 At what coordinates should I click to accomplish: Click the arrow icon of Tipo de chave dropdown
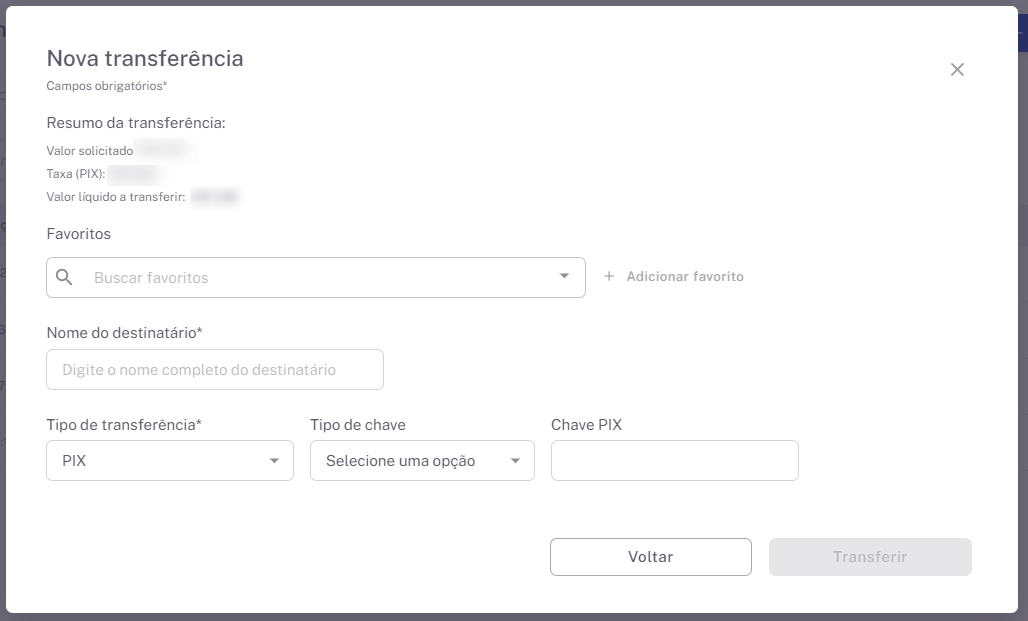pyautogui.click(x=515, y=461)
